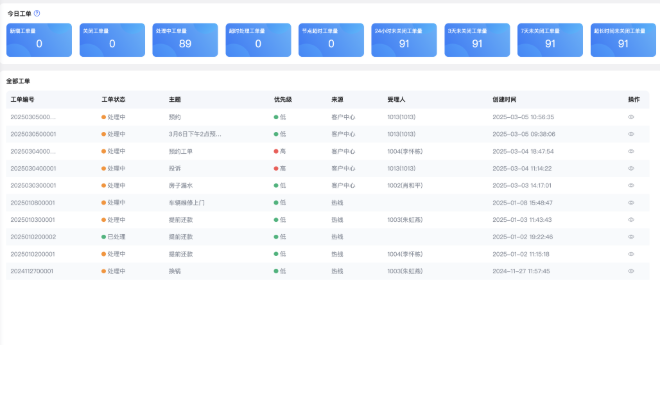Screen dimensions: 660x420
Task: Select the 3月6日下午2点 subject cell
Action: [x=195, y=134]
